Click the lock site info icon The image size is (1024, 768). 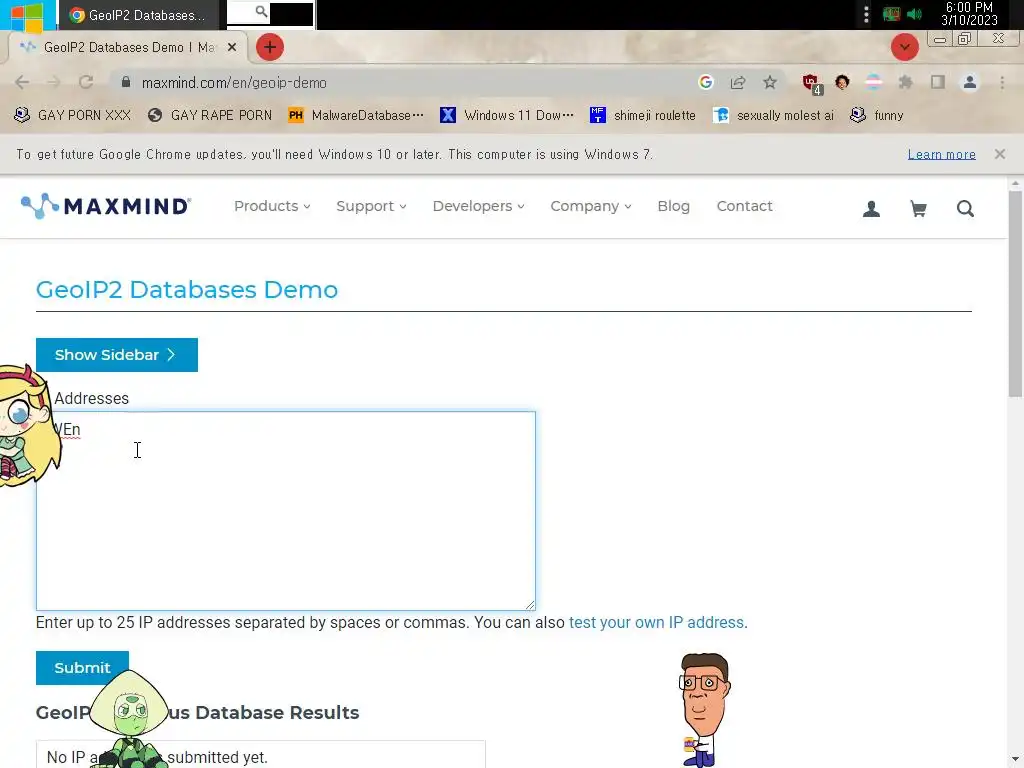[x=126, y=82]
